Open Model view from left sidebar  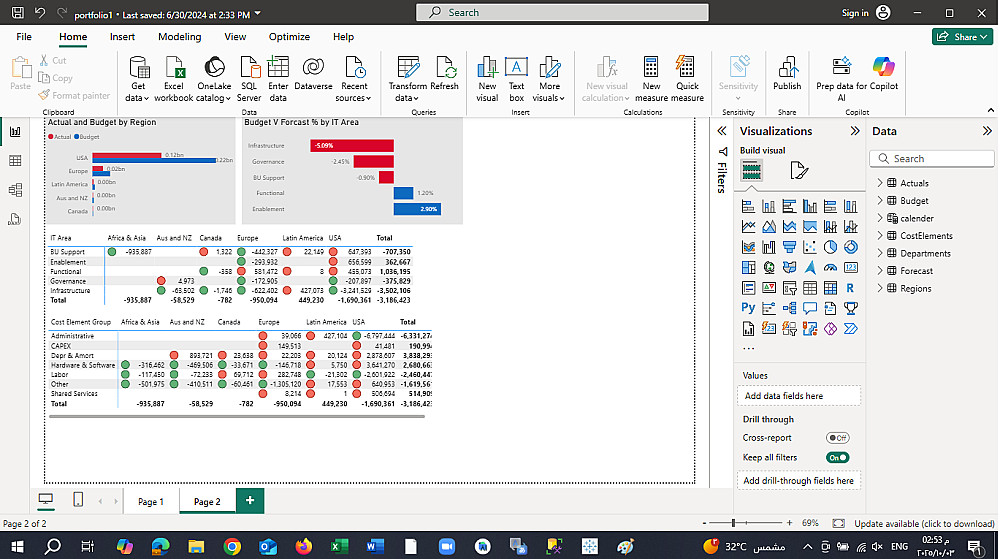15,190
